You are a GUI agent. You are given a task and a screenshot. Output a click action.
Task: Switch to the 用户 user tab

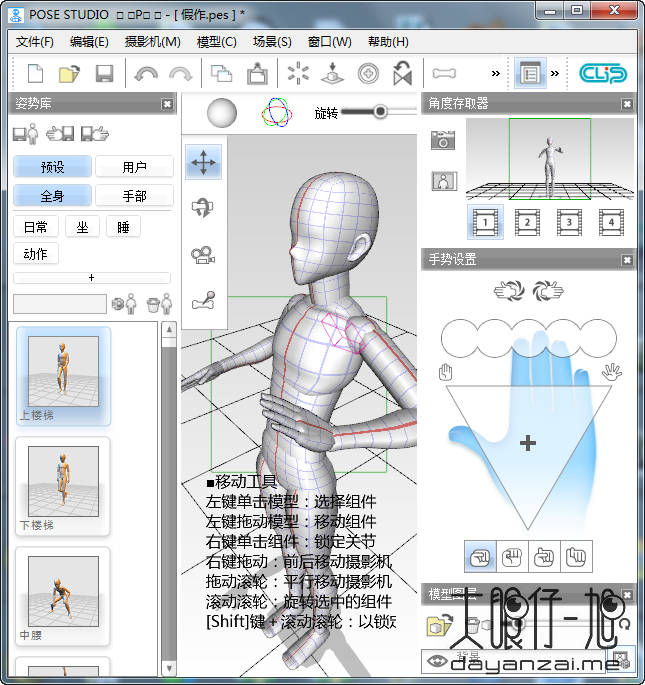pos(134,166)
